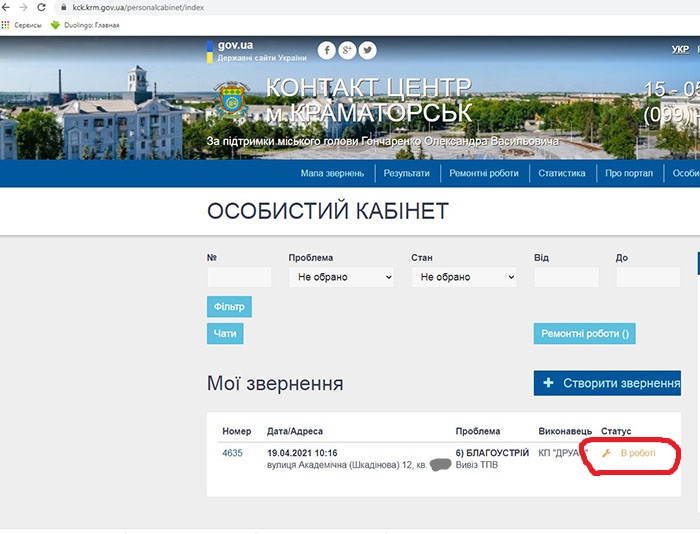Expand the Стан dropdown
Viewport: 700px width, 534px height.
[x=463, y=277]
